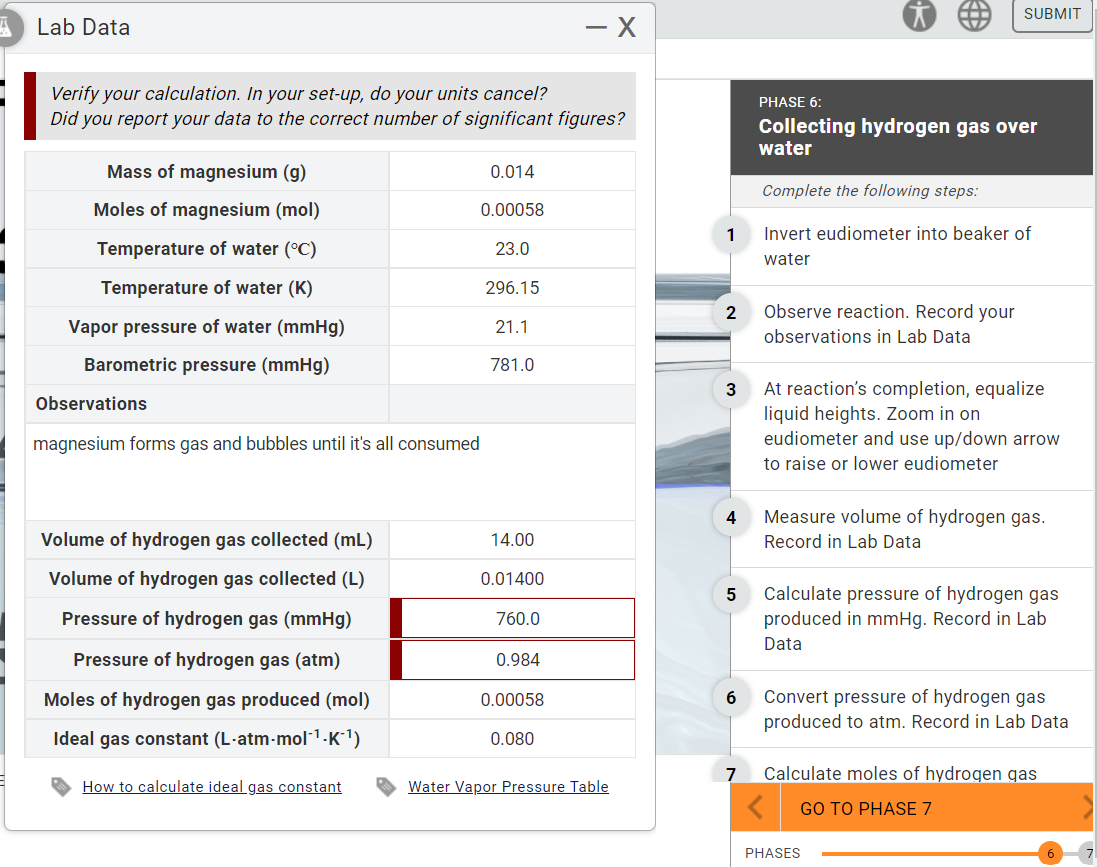1097x867 pixels.
Task: Select the Mass of magnesium value cell
Action: [512, 170]
